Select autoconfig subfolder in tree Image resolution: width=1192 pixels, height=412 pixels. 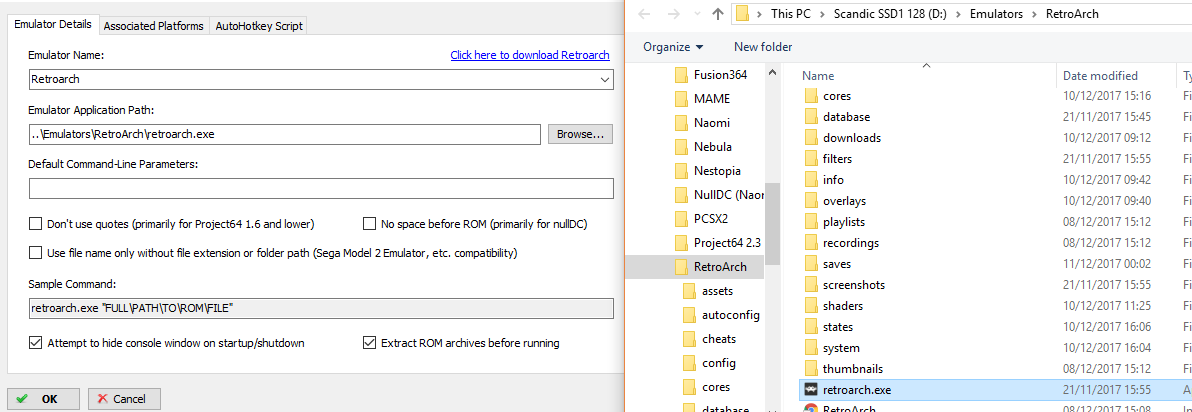(x=731, y=315)
